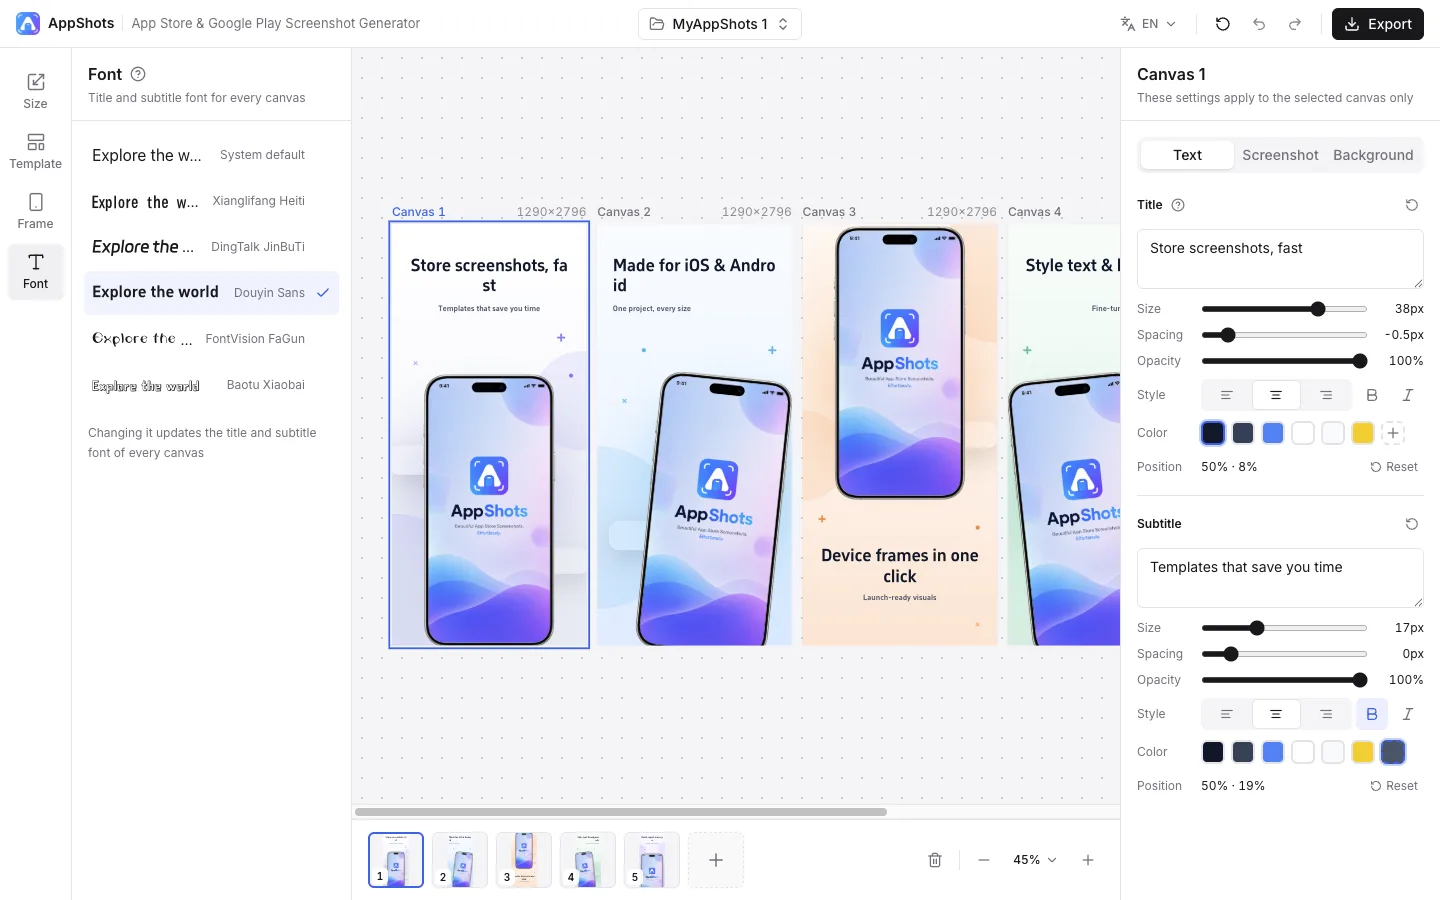Image resolution: width=1440 pixels, height=900 pixels.
Task: Click the Title Spacing slider
Action: tap(1284, 335)
